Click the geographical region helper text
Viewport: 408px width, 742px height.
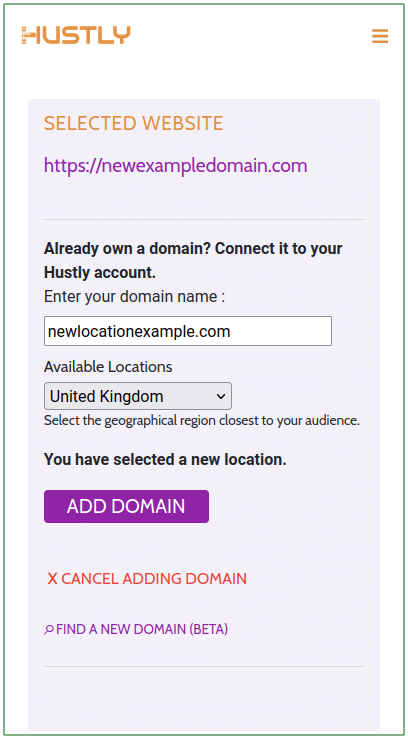pyautogui.click(x=202, y=420)
